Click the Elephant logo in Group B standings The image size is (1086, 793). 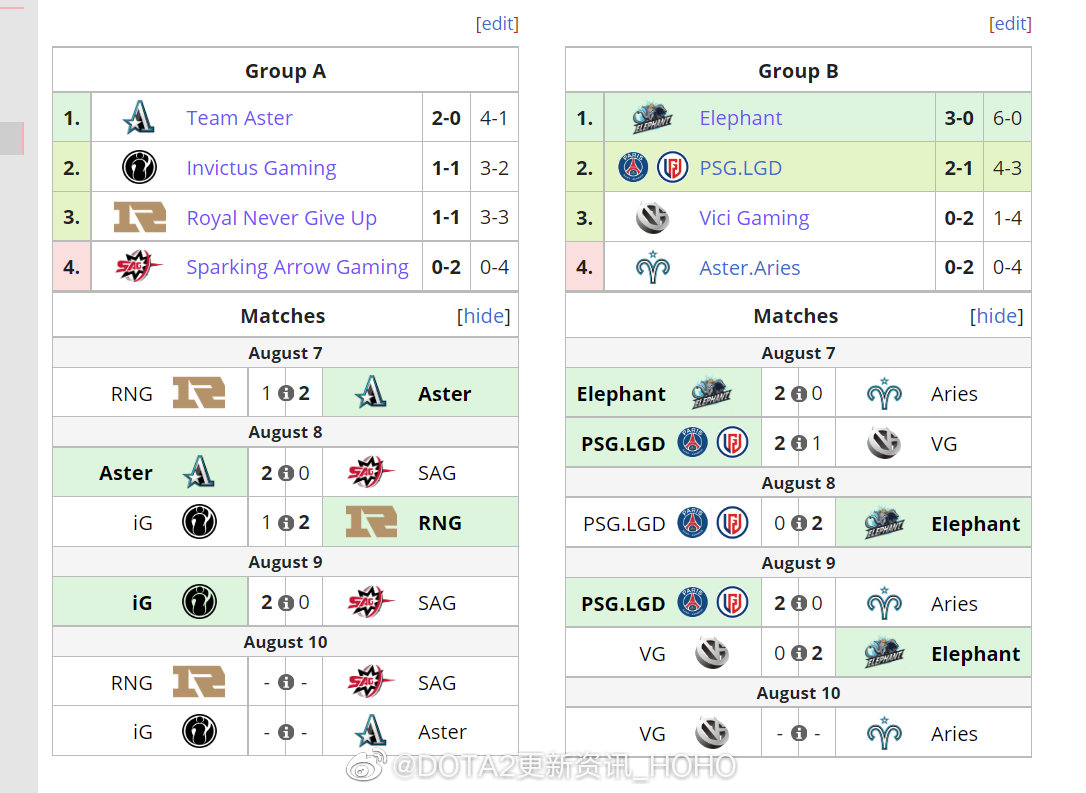pos(652,118)
